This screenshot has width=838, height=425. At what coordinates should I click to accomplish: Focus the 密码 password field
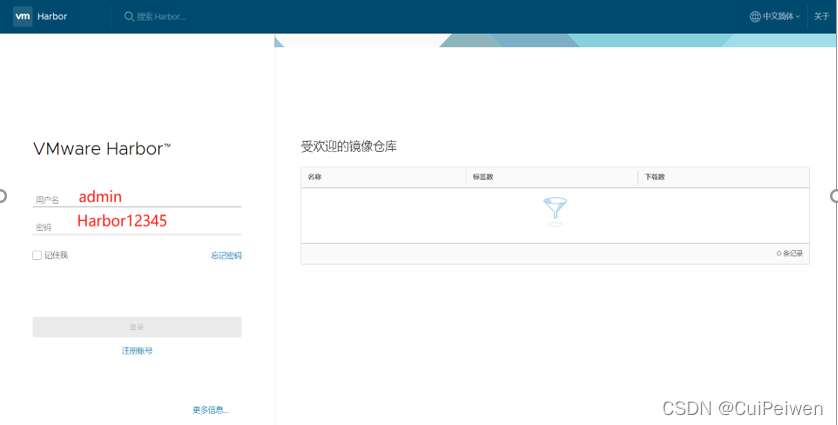137,225
